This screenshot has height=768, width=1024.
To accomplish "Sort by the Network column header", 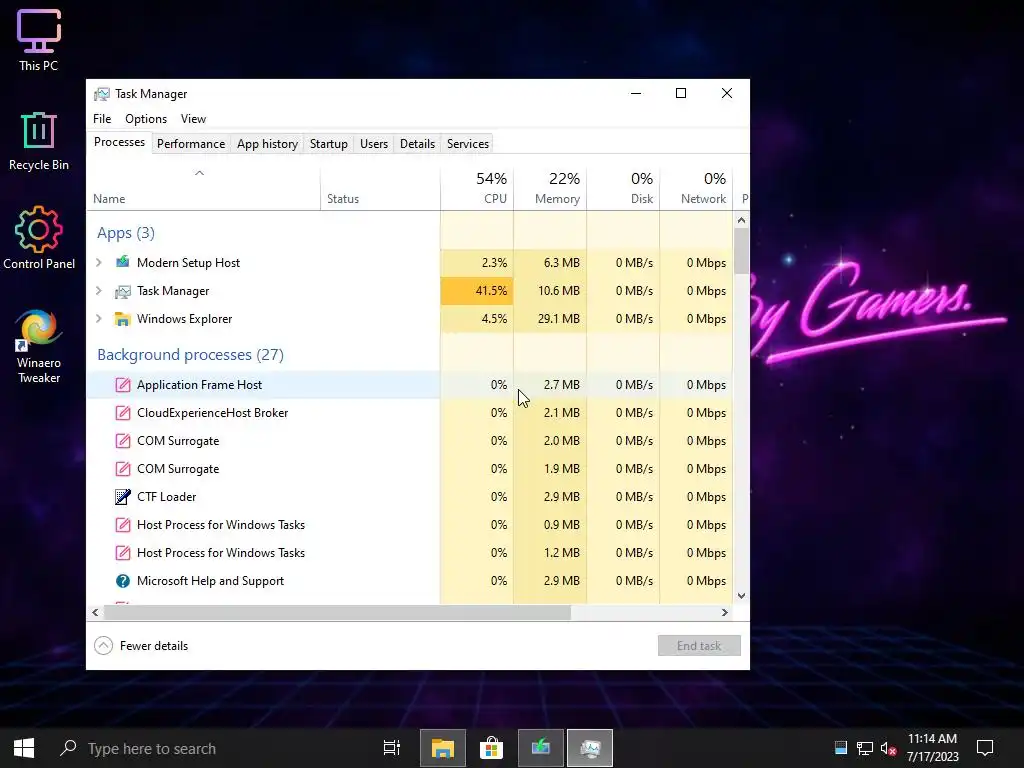I will click(696, 189).
